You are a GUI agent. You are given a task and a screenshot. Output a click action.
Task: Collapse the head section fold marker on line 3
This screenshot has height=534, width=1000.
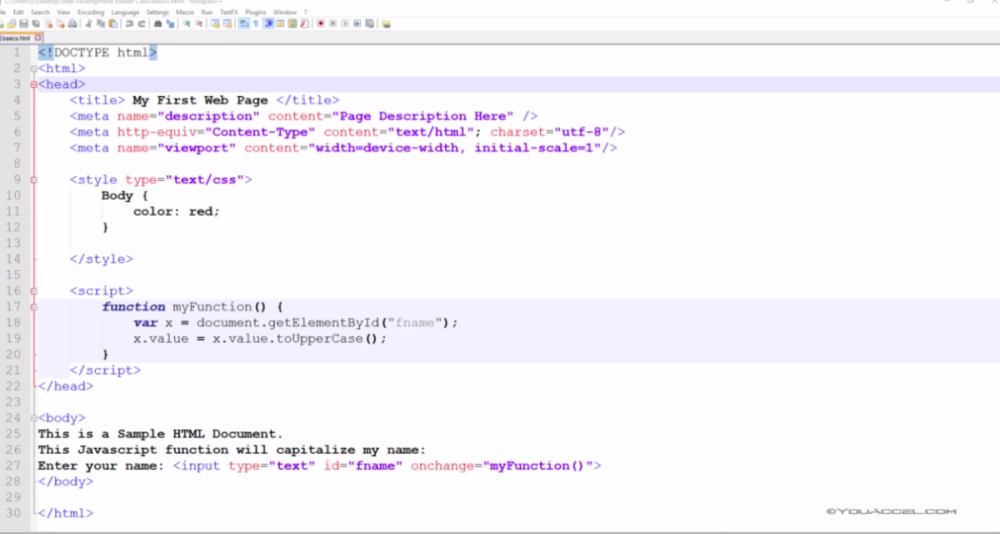(x=34, y=85)
